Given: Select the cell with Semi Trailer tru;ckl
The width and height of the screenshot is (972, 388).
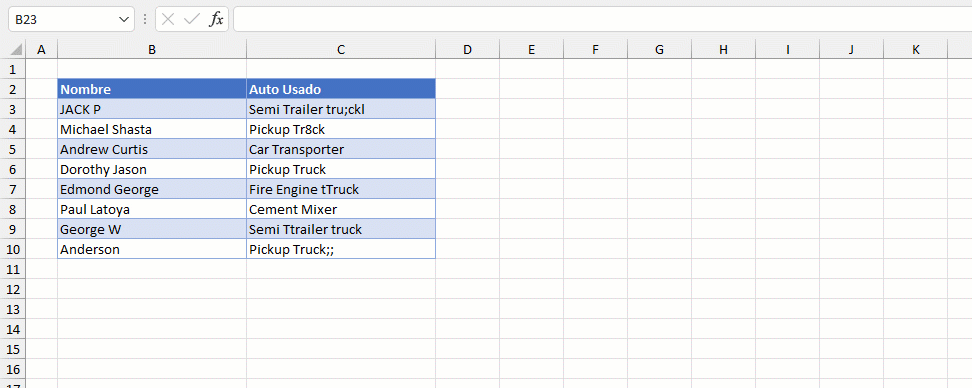Looking at the screenshot, I should tap(341, 109).
